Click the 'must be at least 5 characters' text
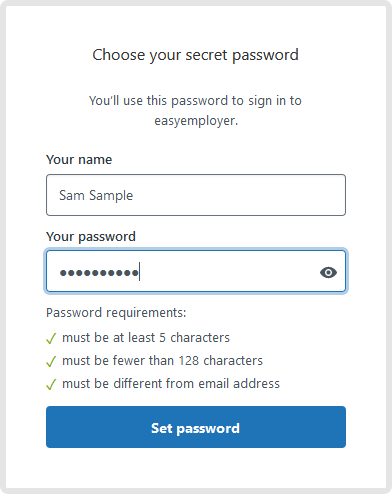392x495 pixels. click(146, 338)
